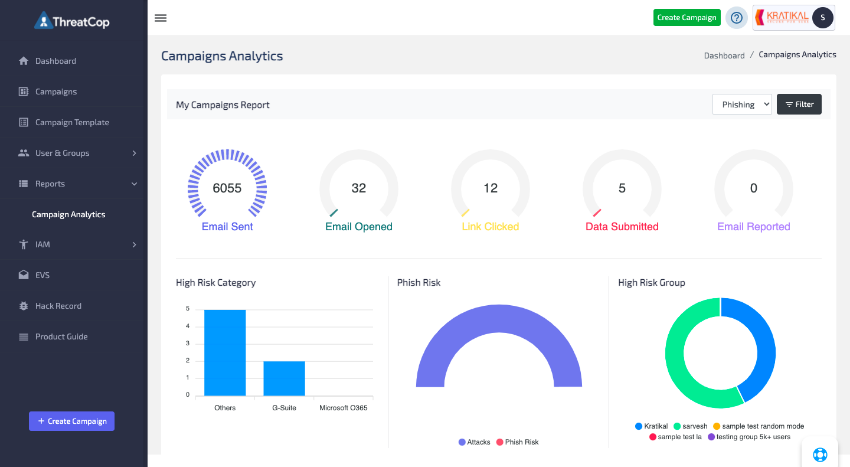Open the Phishing type dropdown

(x=742, y=104)
